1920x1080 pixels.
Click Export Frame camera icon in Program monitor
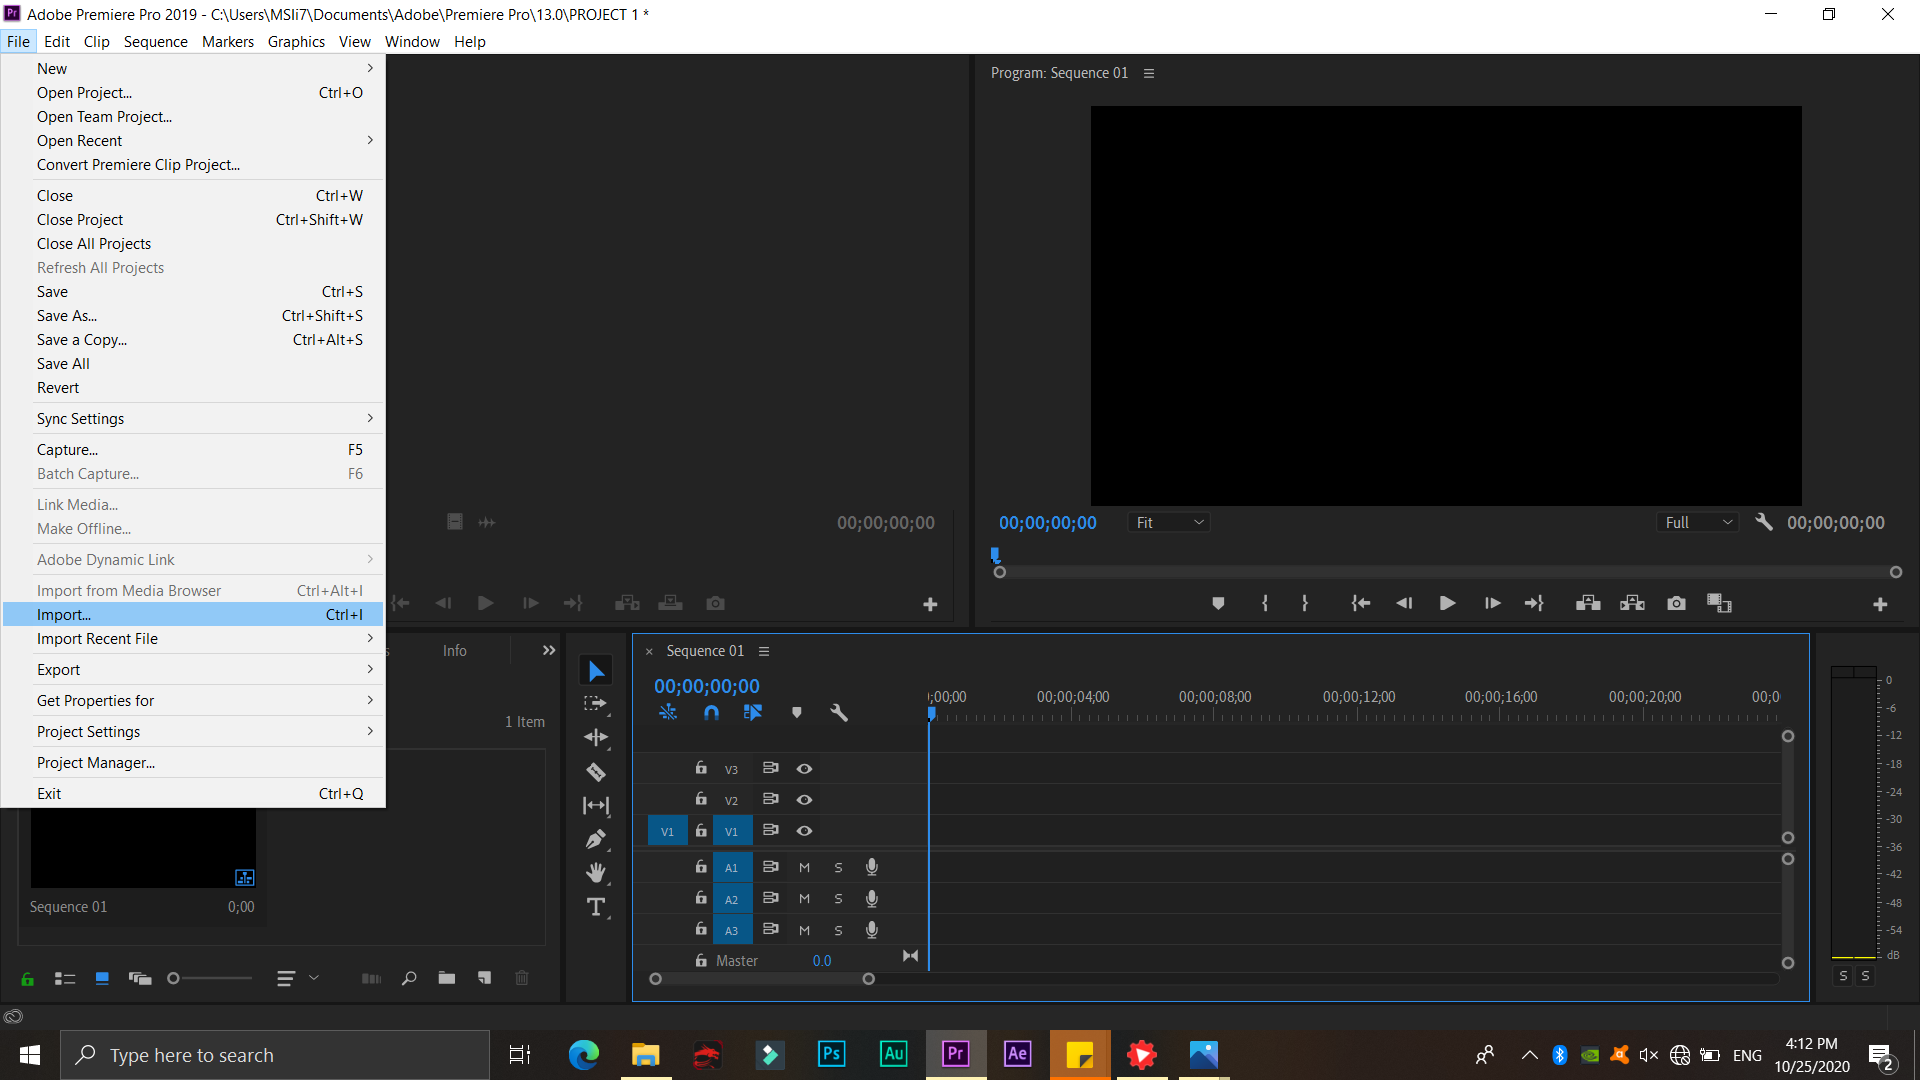[x=1676, y=603]
